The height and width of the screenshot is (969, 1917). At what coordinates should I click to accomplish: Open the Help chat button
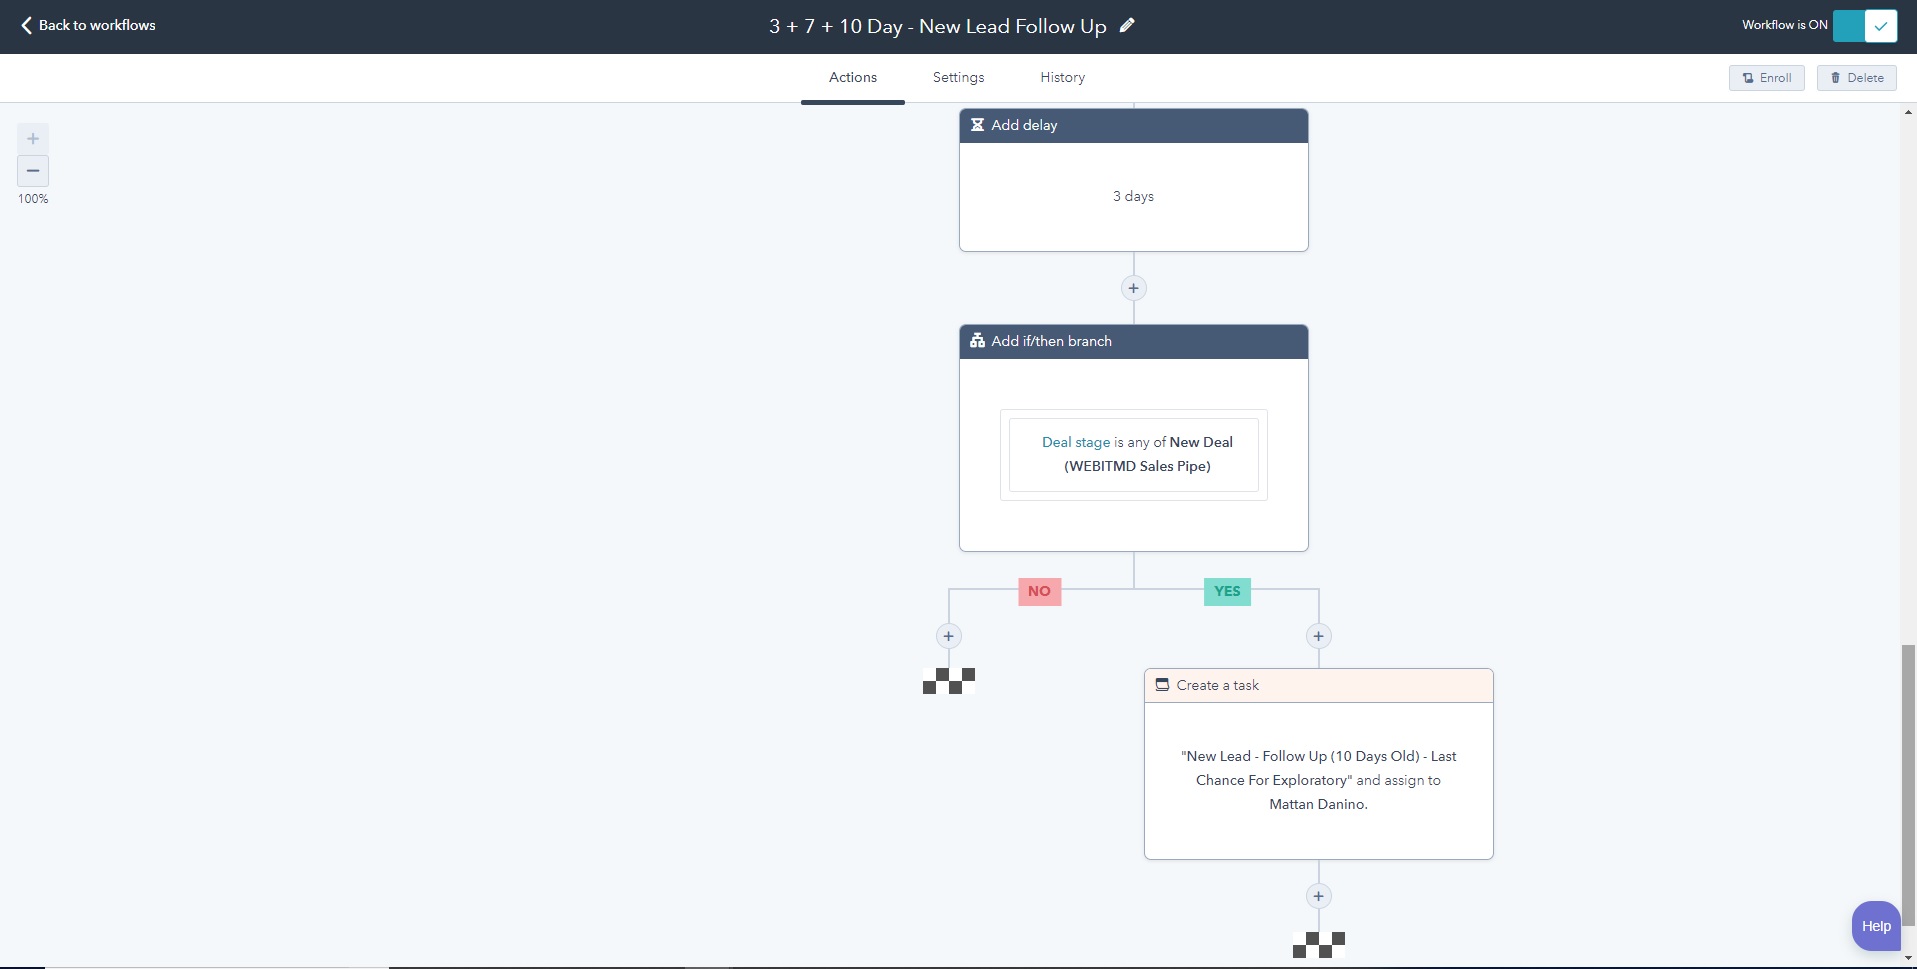coord(1876,926)
